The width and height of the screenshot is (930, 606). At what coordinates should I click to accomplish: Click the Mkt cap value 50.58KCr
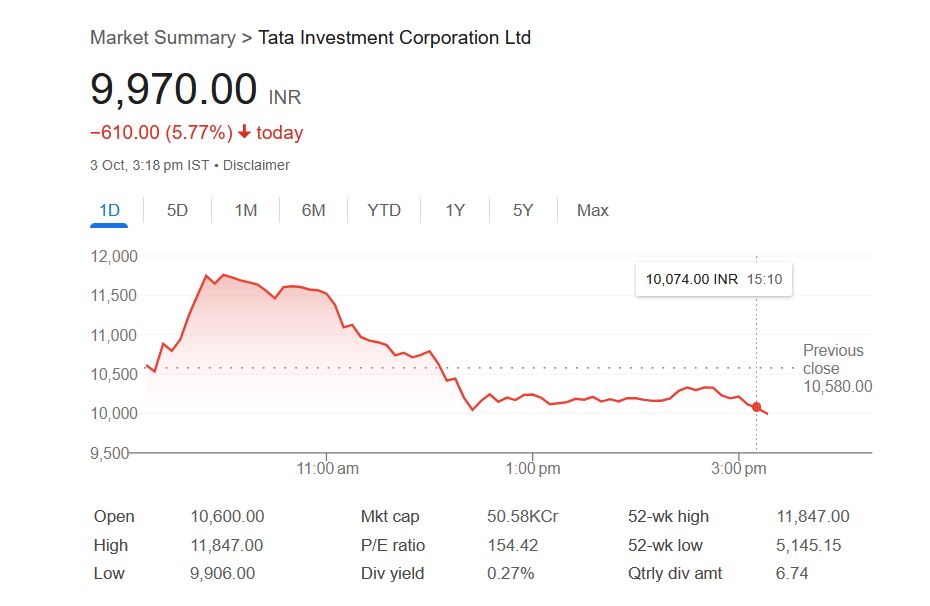(522, 517)
